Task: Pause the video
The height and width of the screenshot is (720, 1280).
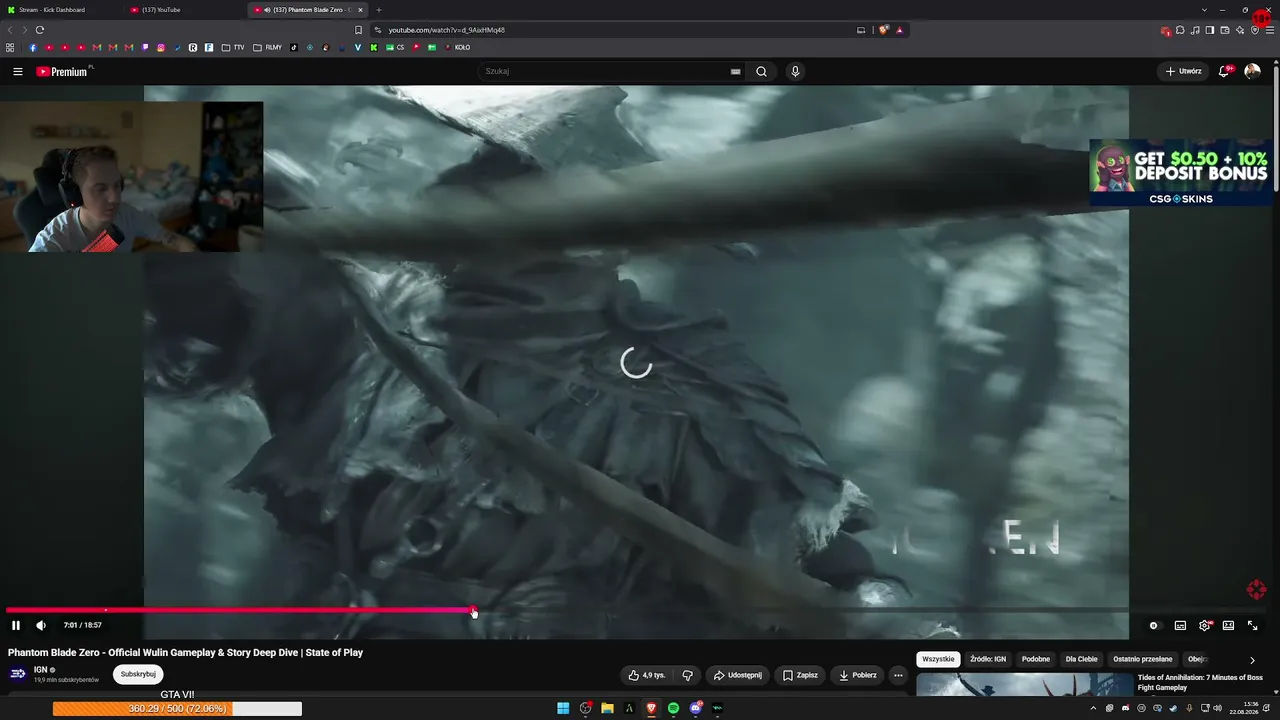Action: (x=16, y=626)
